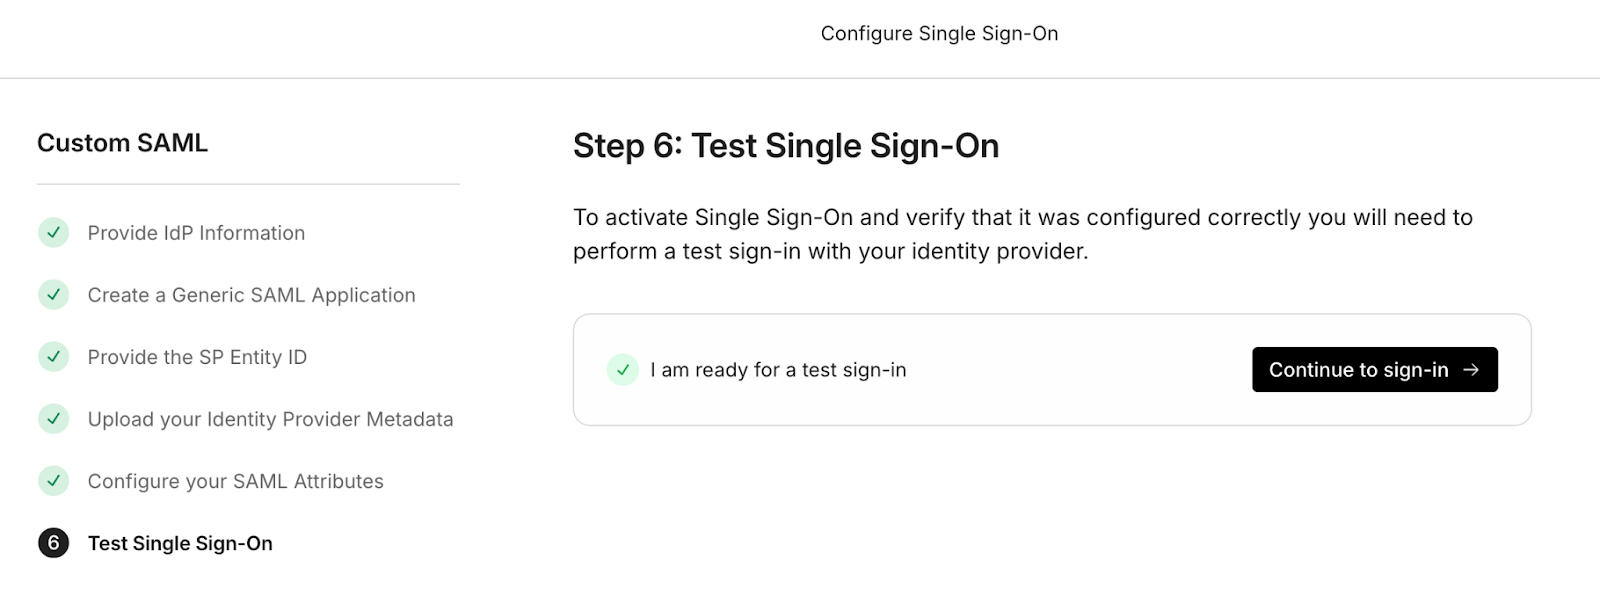Click the 'I am ready for a test sign-in' label
Screen dimensions: 1600x607
tap(778, 370)
